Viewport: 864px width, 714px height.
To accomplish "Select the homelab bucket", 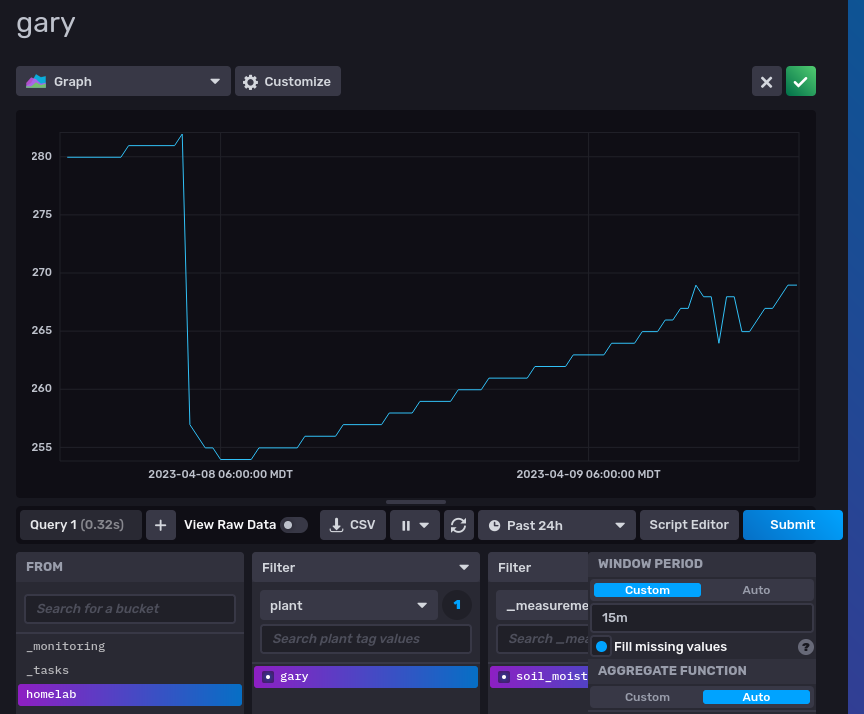I will click(129, 694).
